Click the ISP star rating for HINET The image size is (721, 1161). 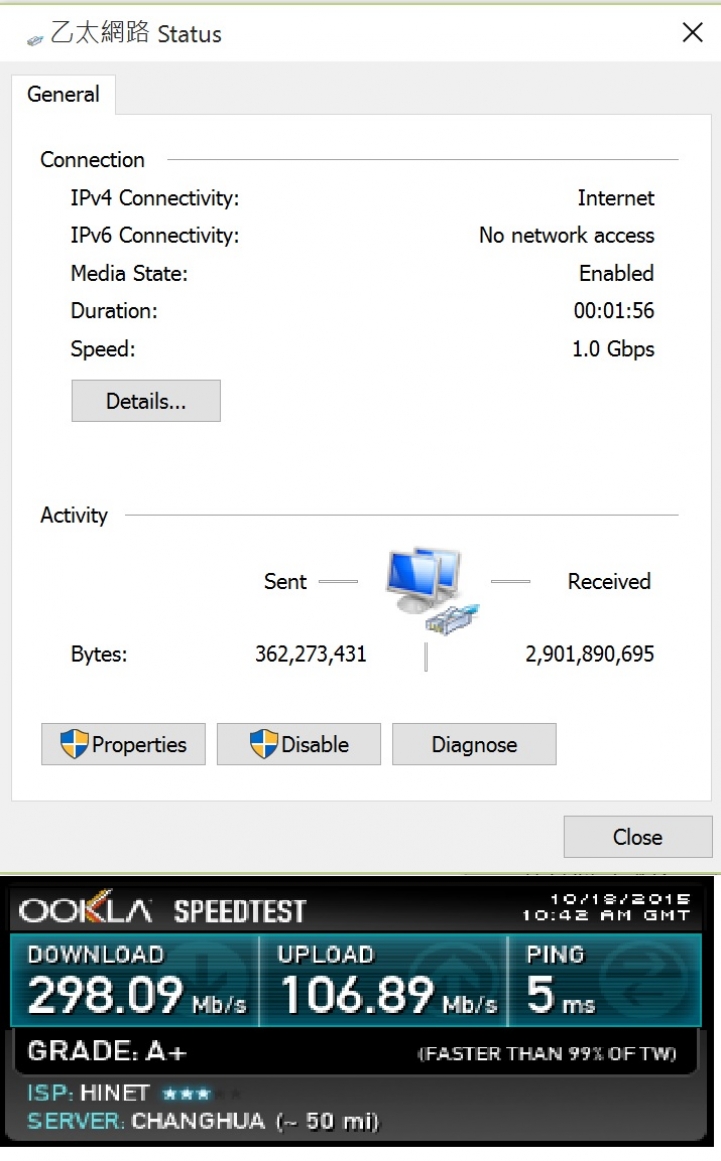click(201, 1093)
